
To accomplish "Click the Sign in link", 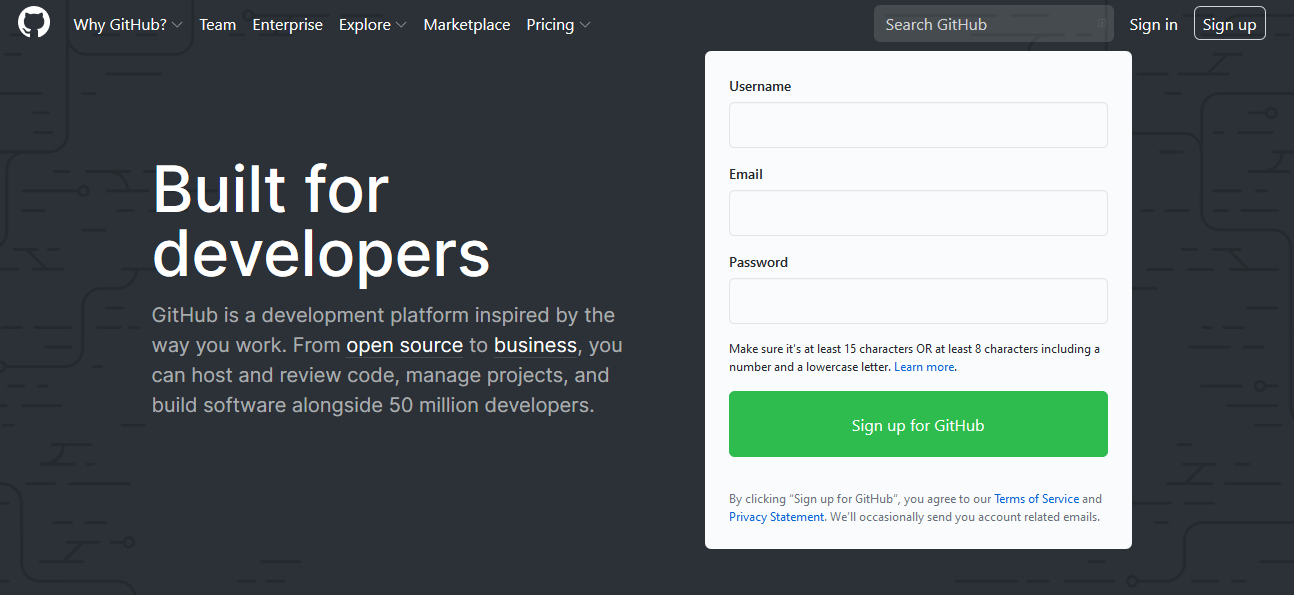I will 1153,24.
